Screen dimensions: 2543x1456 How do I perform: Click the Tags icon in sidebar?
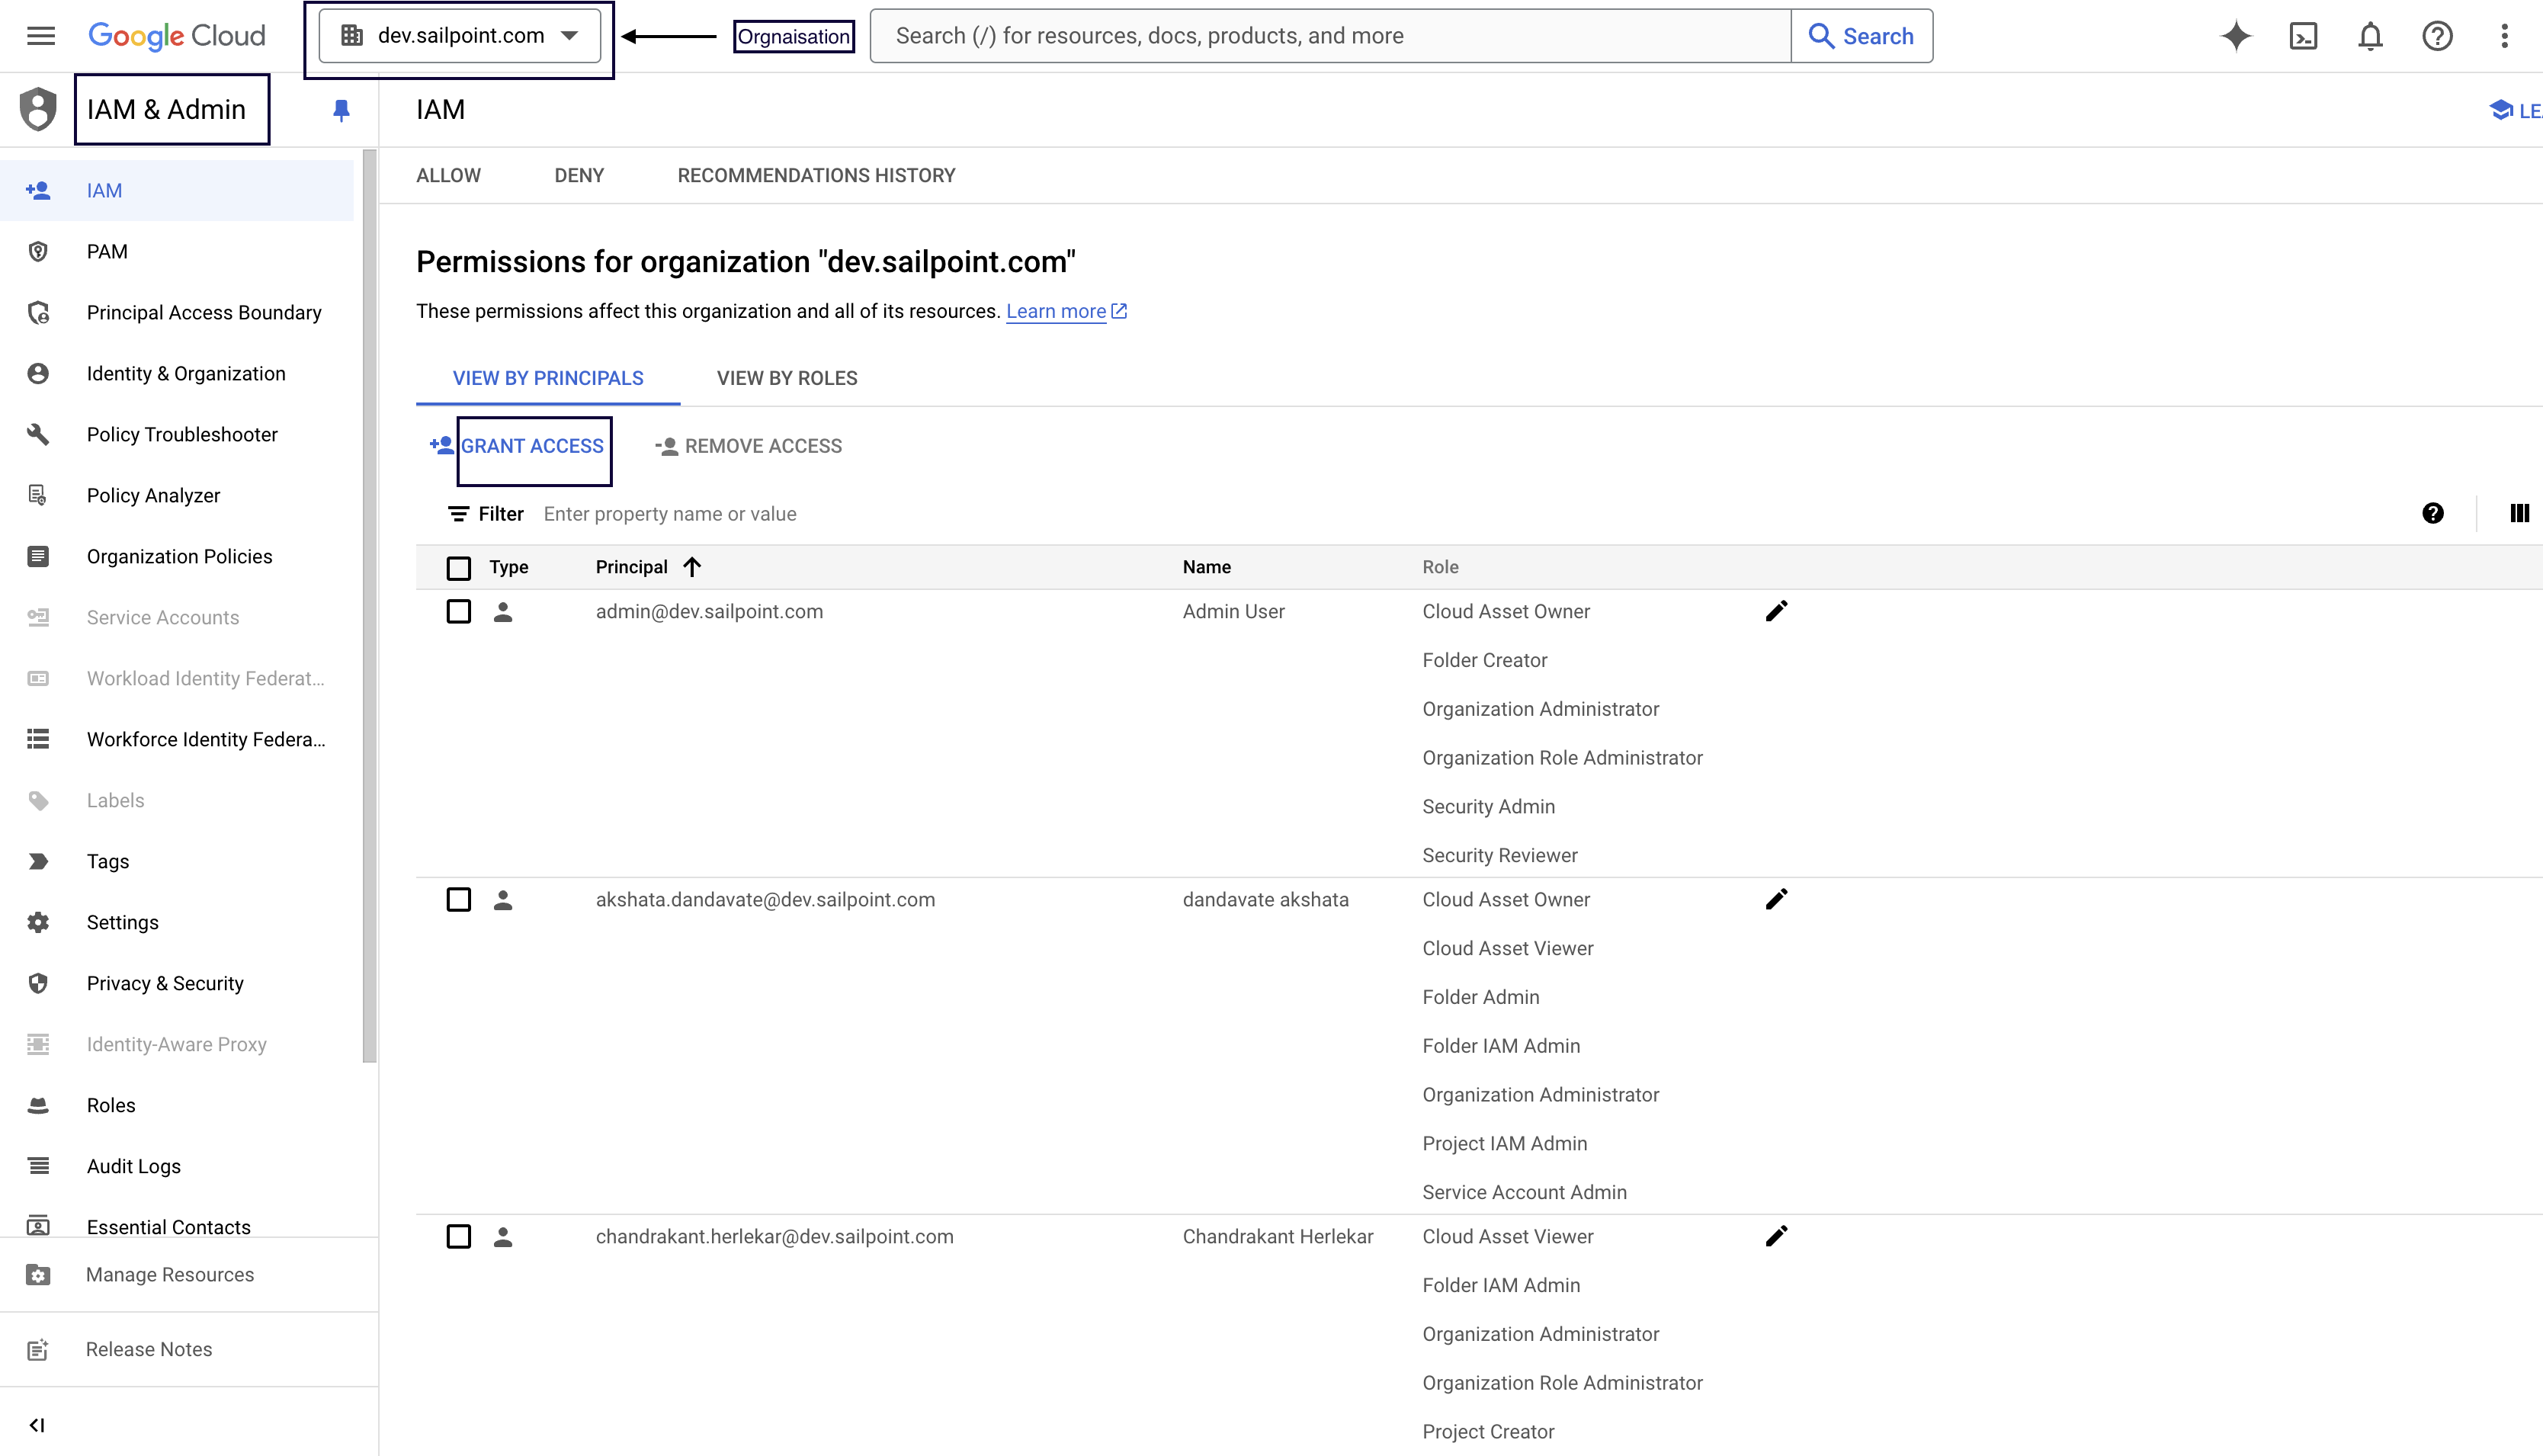(38, 861)
